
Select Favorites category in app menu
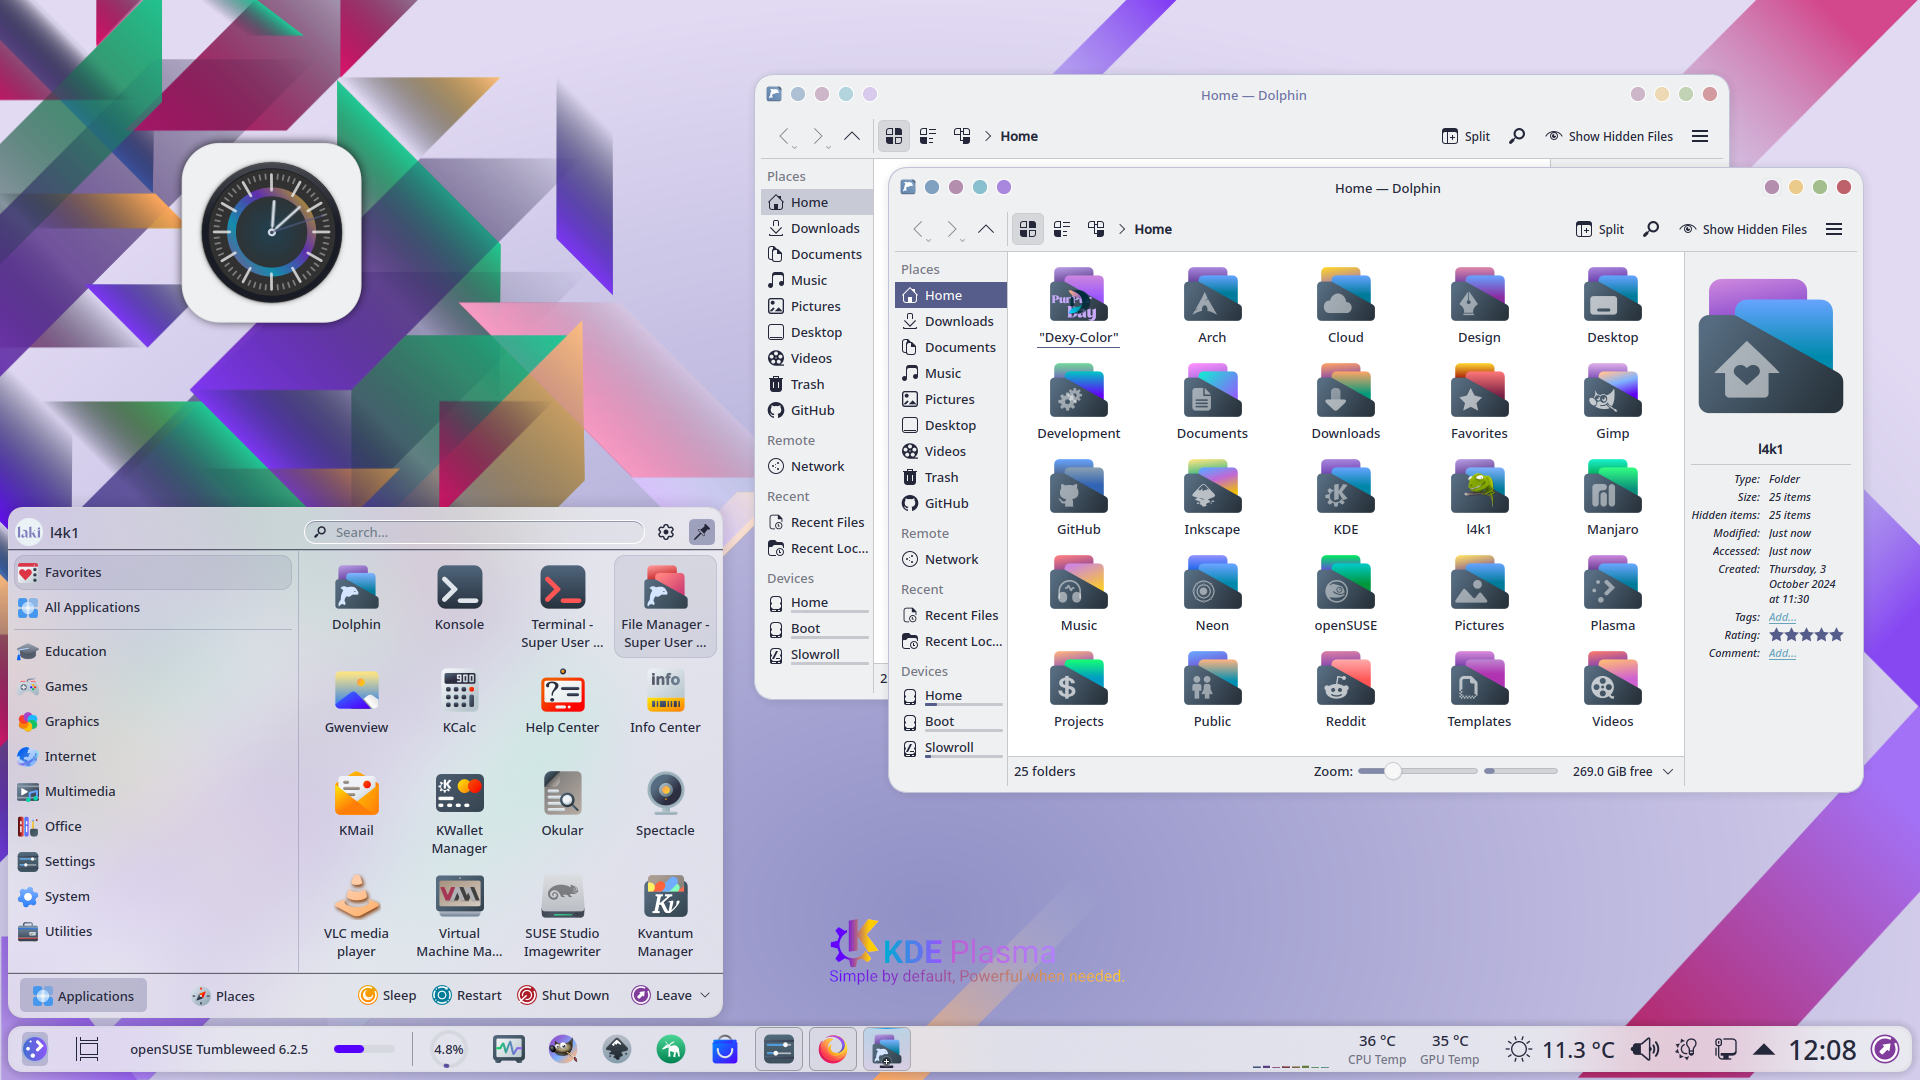click(x=153, y=572)
